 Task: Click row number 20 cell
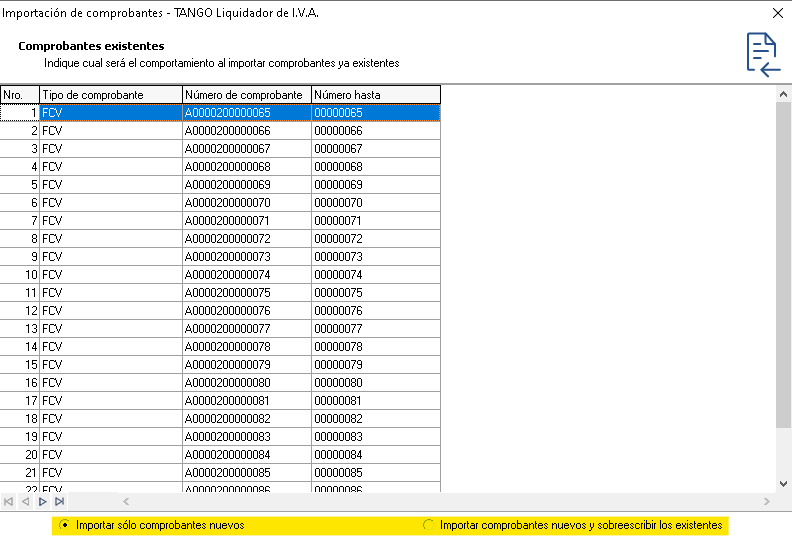click(x=20, y=455)
